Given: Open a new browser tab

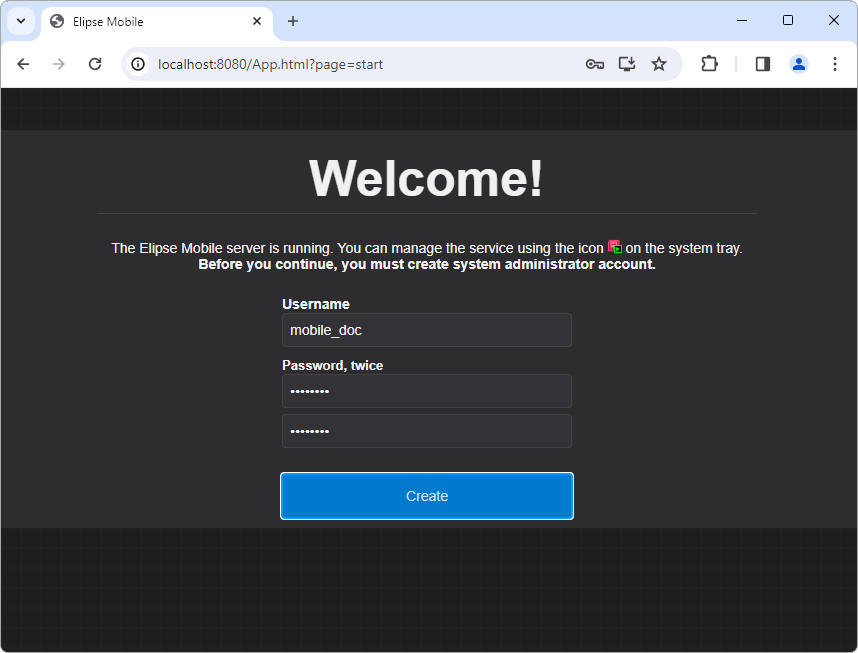Looking at the screenshot, I should (293, 21).
